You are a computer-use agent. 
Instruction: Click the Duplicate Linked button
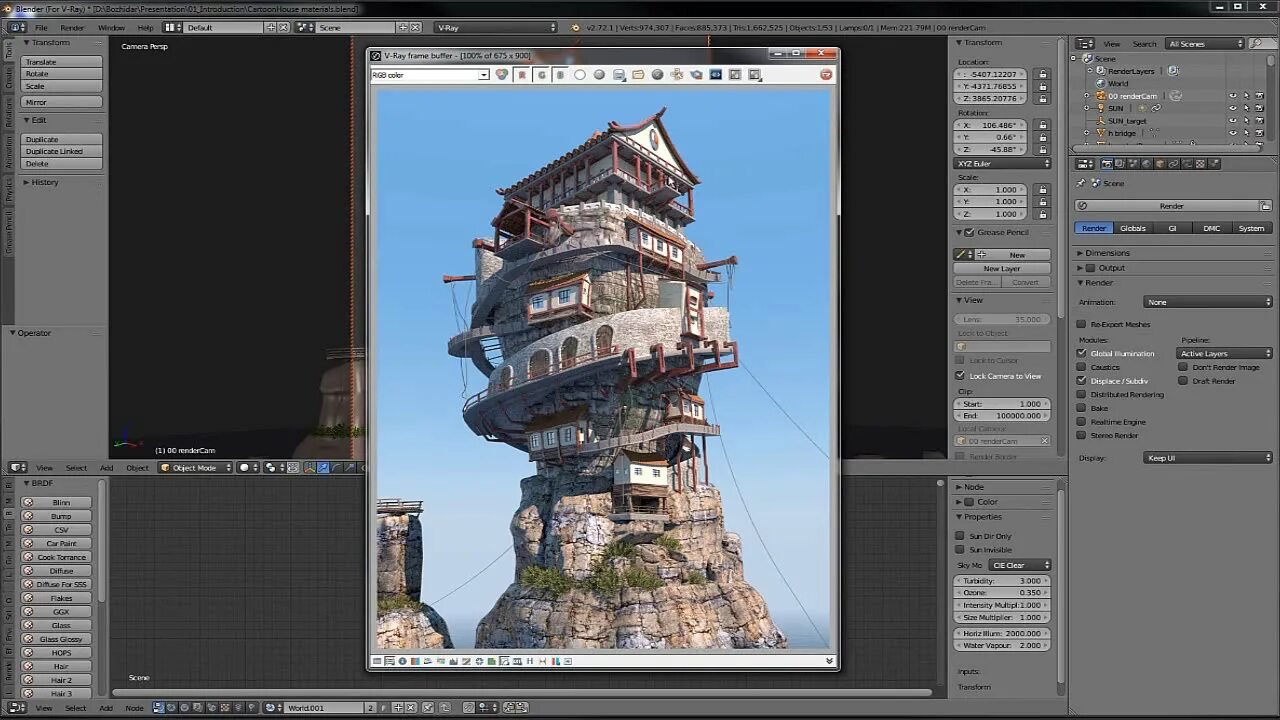coord(61,151)
